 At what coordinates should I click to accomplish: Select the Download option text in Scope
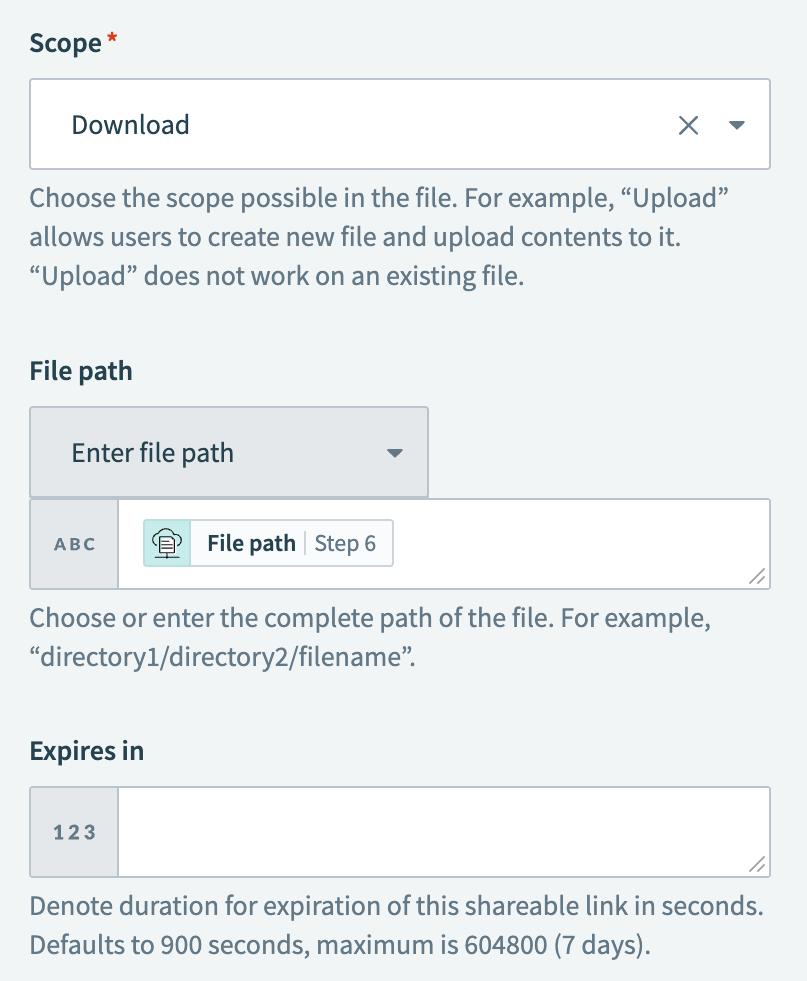click(x=129, y=124)
